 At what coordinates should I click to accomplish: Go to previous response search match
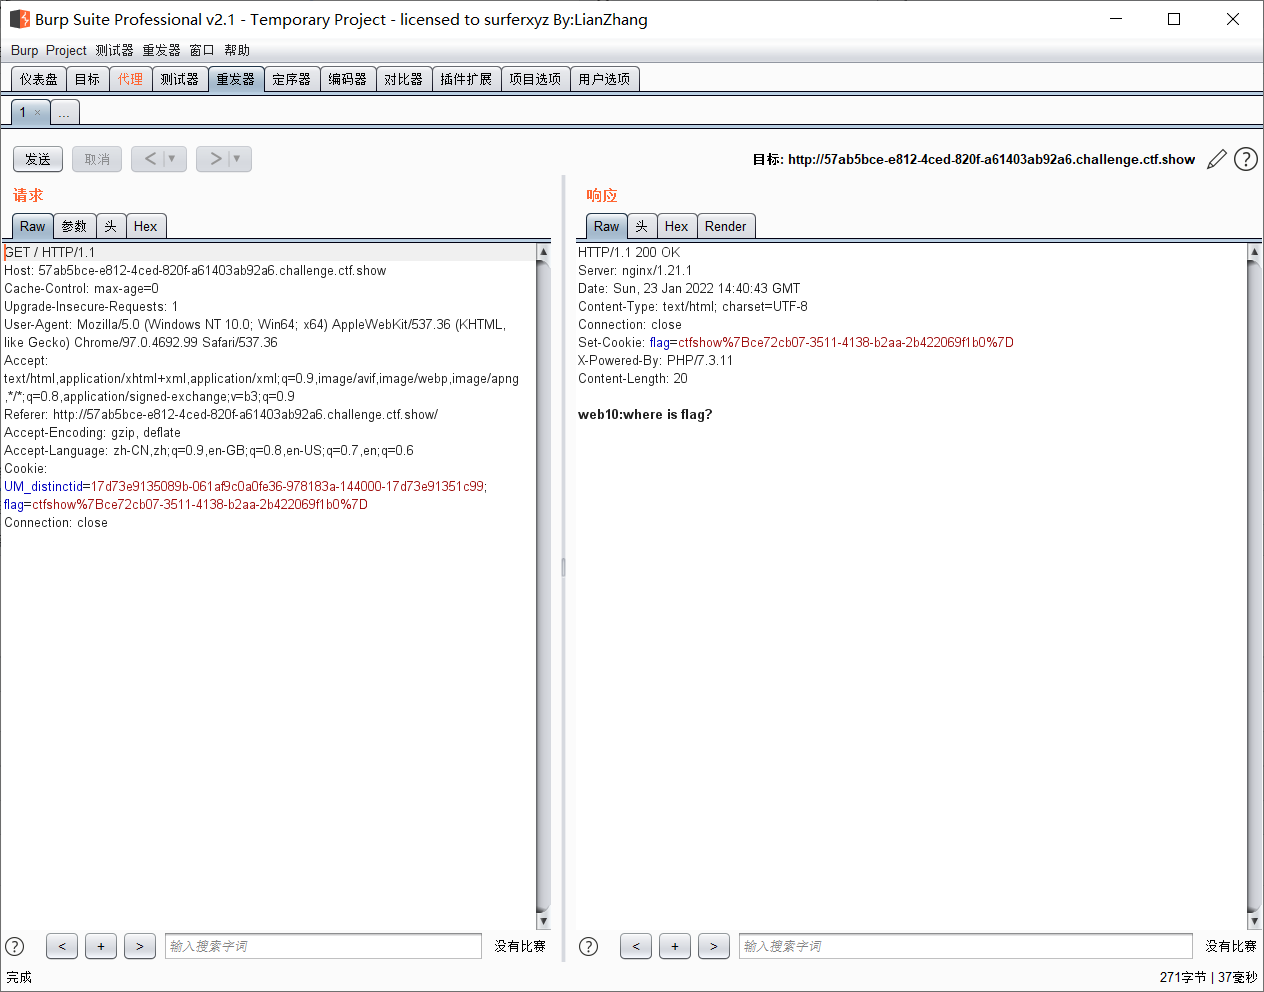(x=636, y=946)
